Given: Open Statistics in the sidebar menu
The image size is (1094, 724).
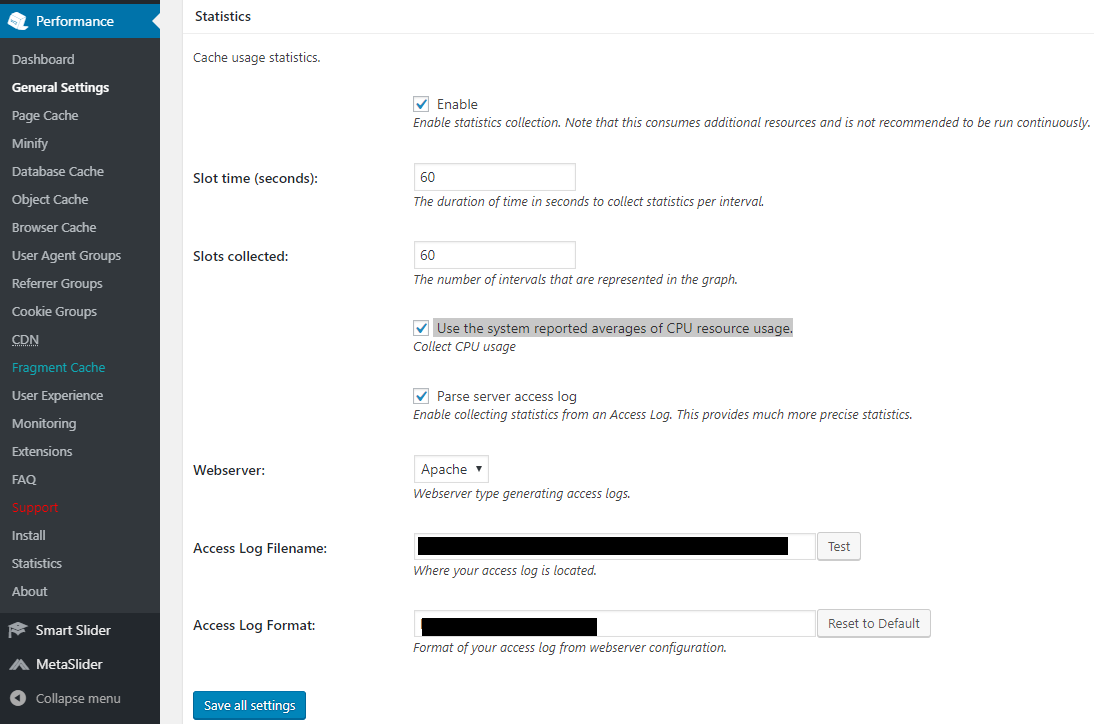Looking at the screenshot, I should [36, 563].
